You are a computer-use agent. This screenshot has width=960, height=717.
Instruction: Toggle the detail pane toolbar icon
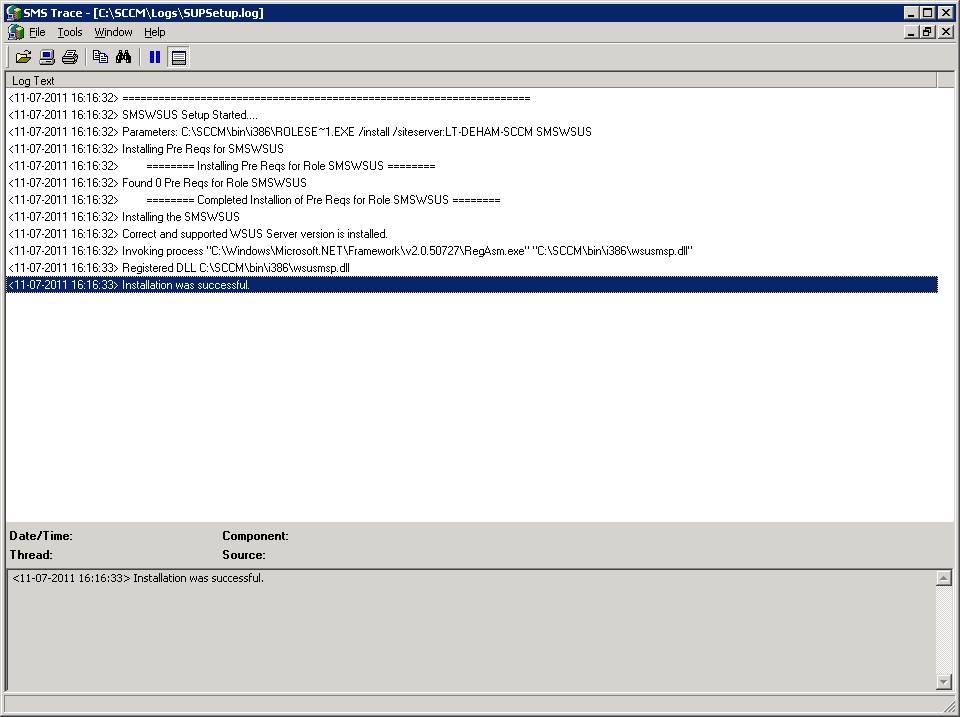(x=179, y=57)
